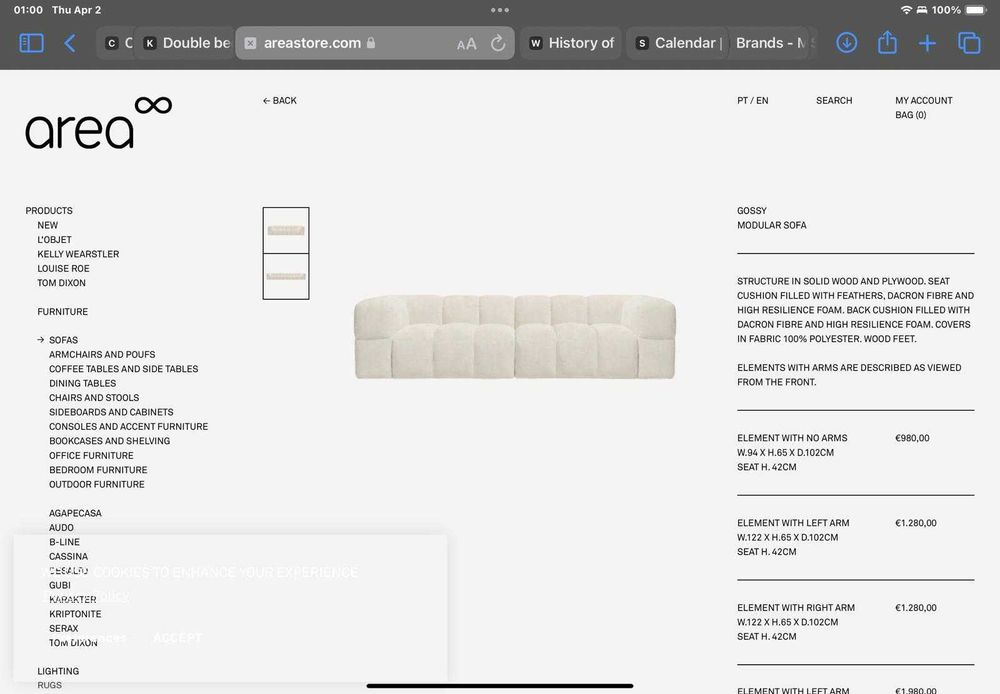Image resolution: width=1000 pixels, height=694 pixels.
Task: Click the area infinity logo
Action: (x=98, y=123)
